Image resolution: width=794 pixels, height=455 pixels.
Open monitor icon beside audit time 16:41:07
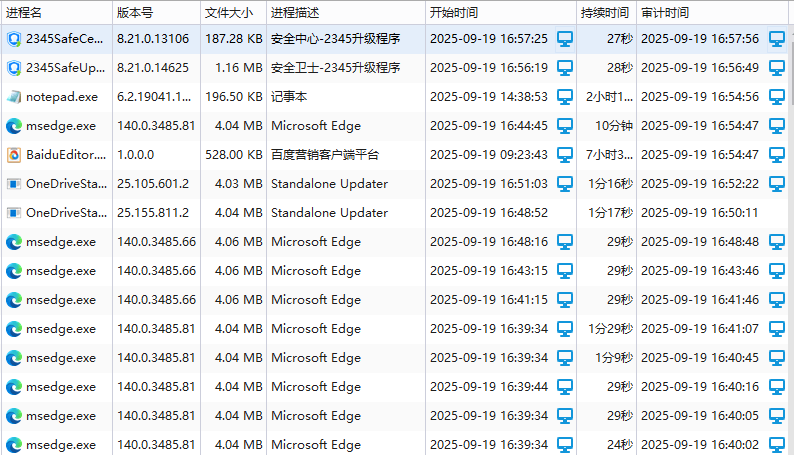click(x=777, y=329)
